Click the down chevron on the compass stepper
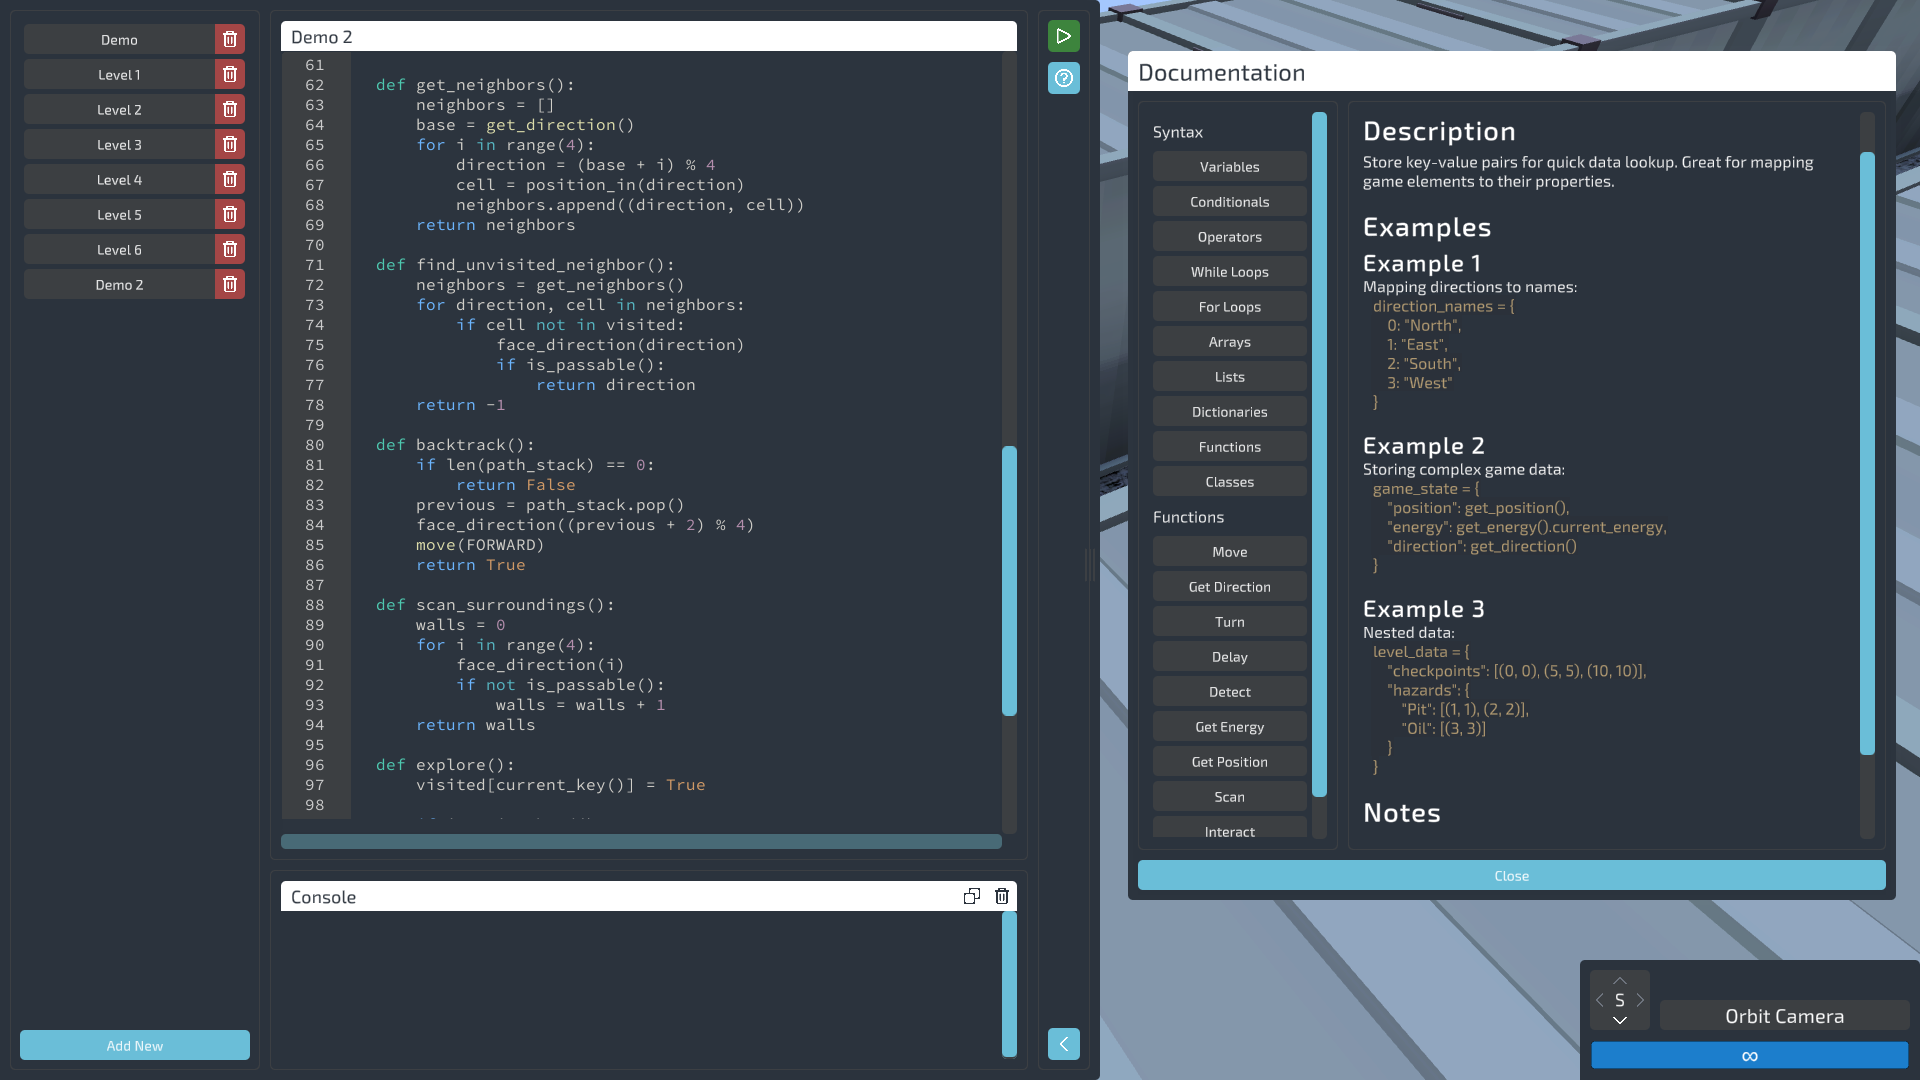 [1620, 1021]
